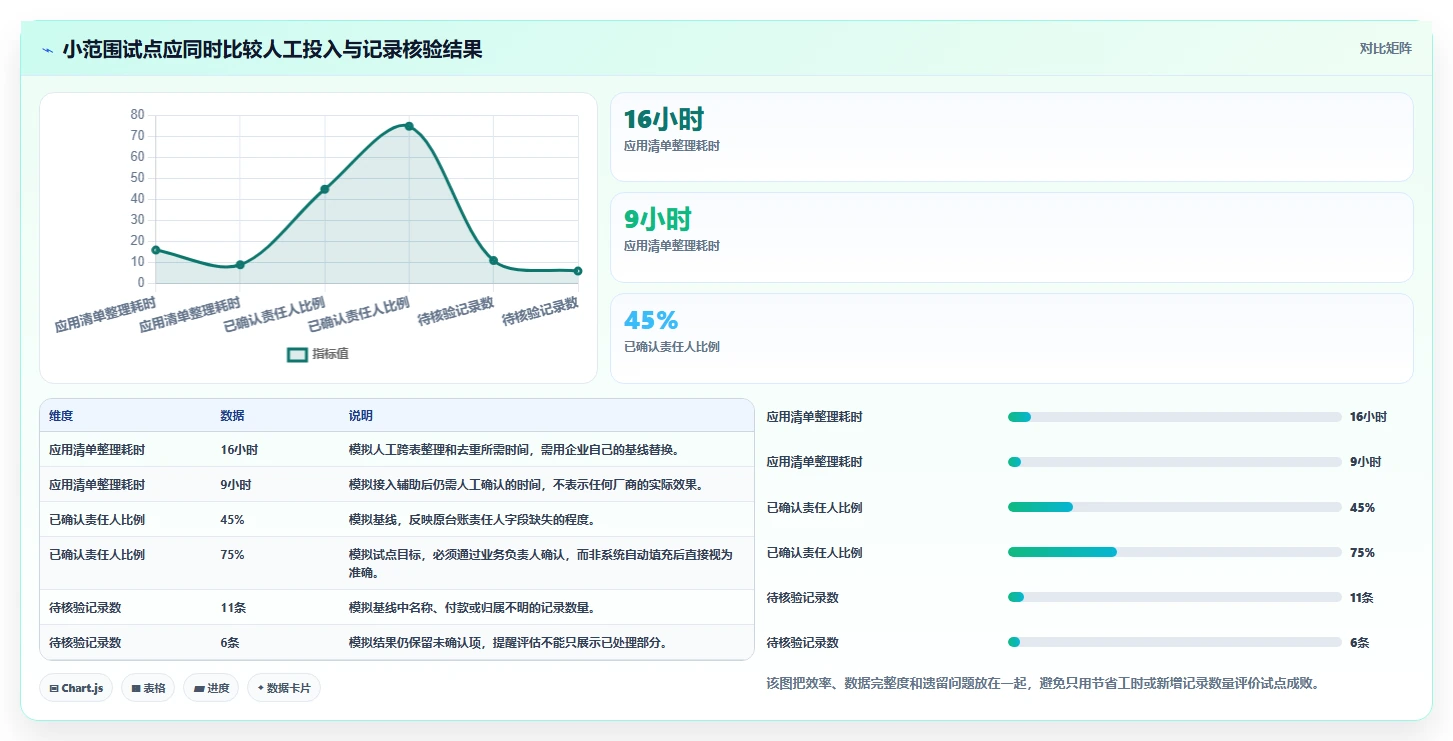Image resolution: width=1453 pixels, height=741 pixels.
Task: Click the 75% value right of progress bar
Action: pos(1362,552)
